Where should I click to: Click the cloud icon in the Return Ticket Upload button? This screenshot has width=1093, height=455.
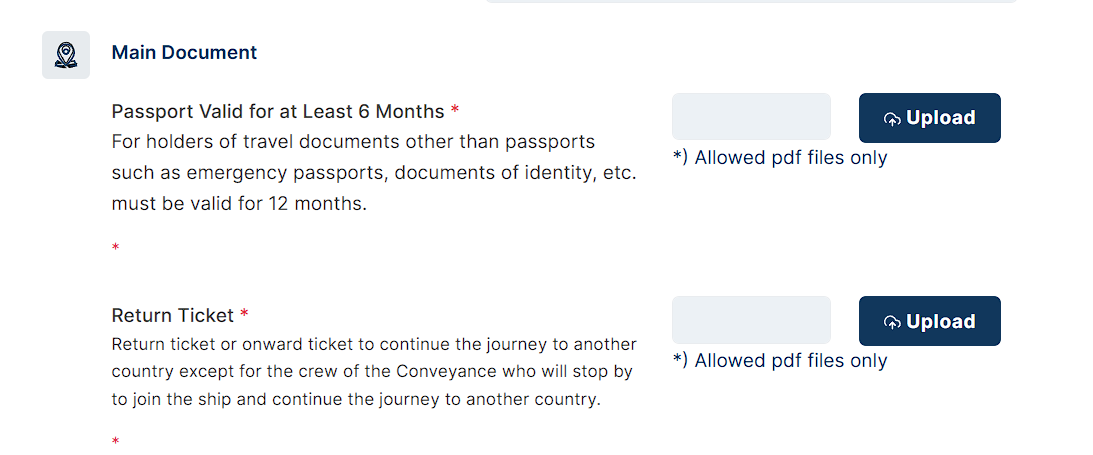(892, 322)
